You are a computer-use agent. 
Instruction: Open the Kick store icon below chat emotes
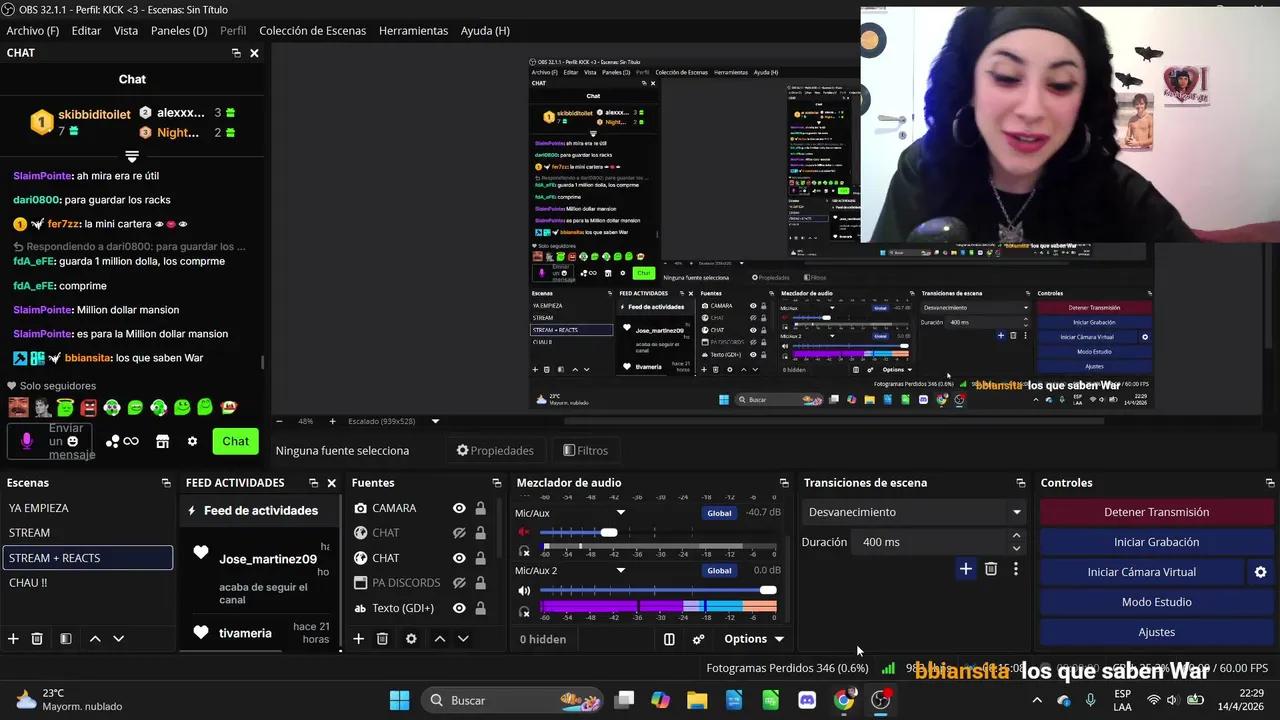click(162, 440)
